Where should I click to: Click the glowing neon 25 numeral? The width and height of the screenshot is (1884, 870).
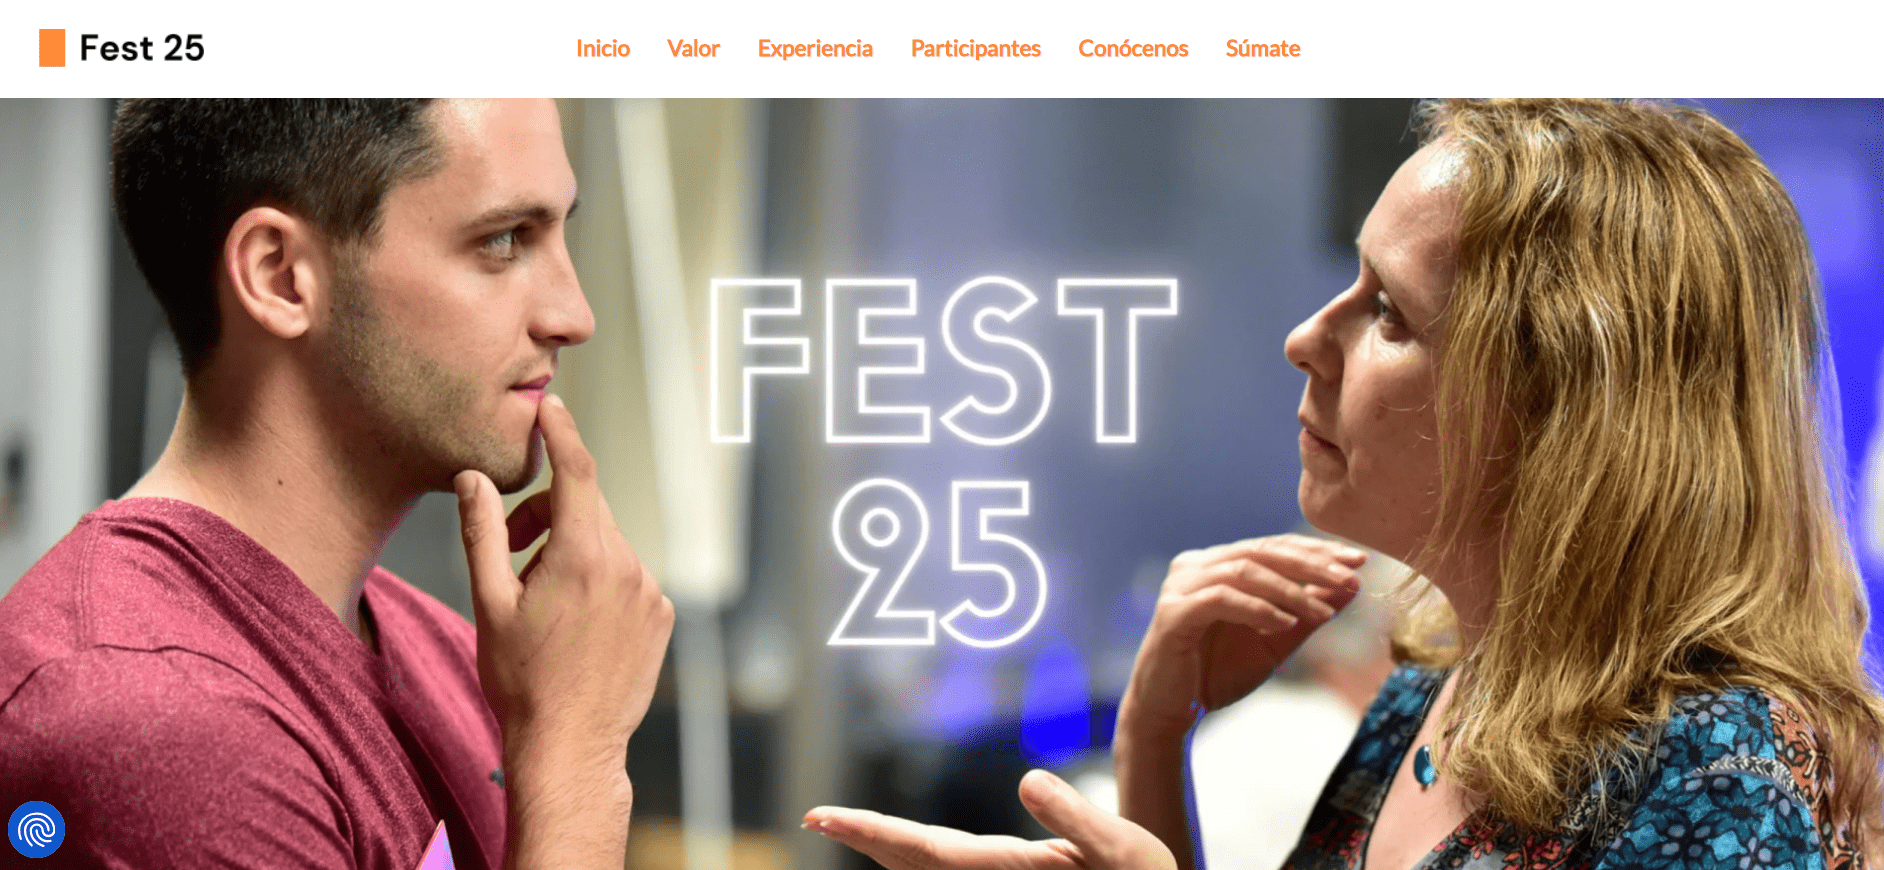[x=939, y=563]
